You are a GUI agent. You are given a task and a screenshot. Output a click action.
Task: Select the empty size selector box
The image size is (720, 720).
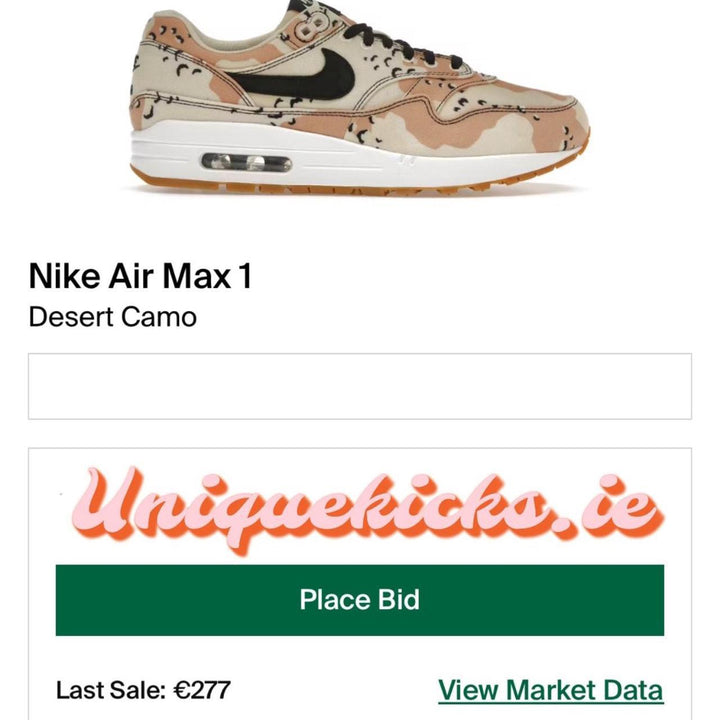(360, 386)
